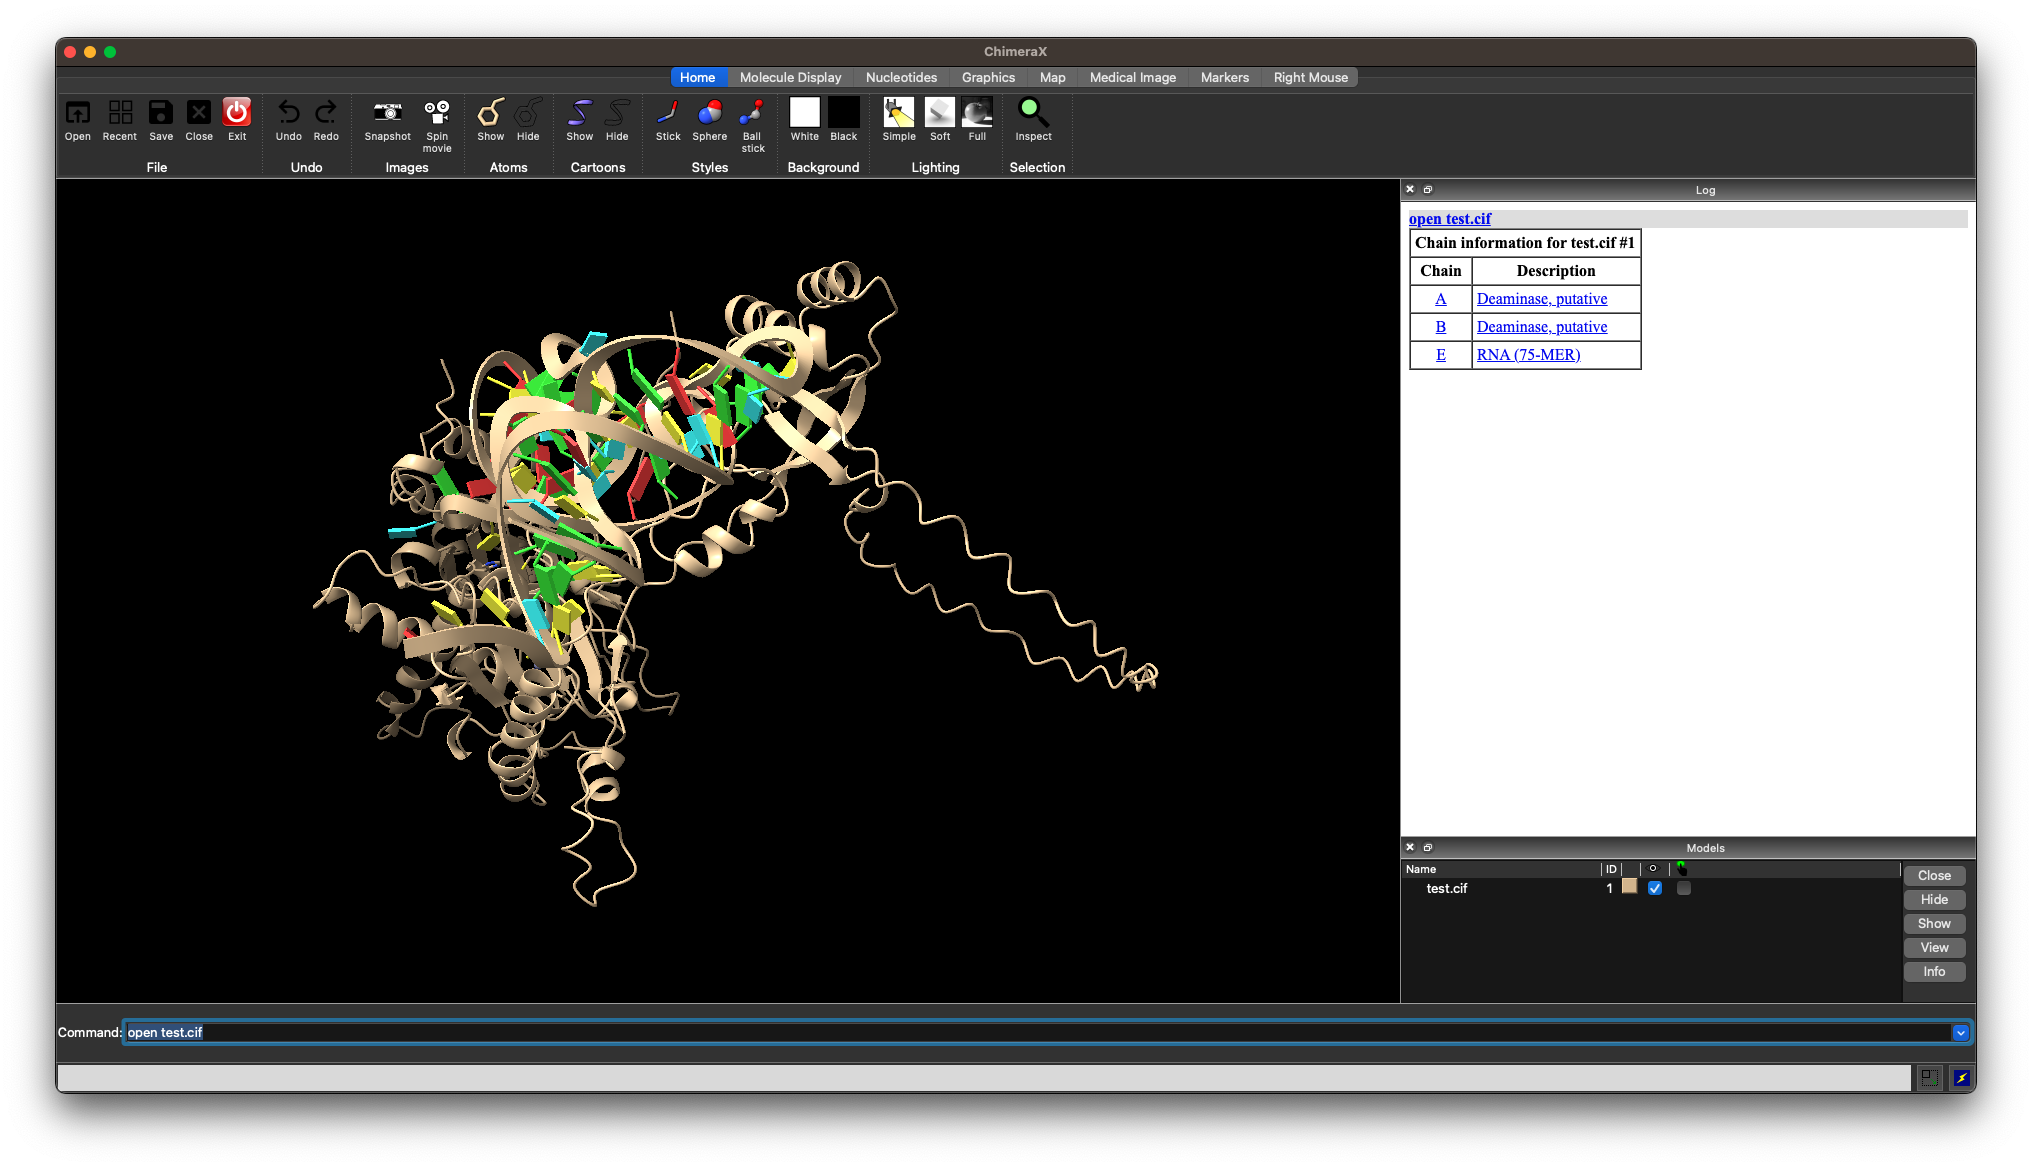The height and width of the screenshot is (1167, 2032).
Task: Hide cartoons using the Hide icon
Action: pyautogui.click(x=617, y=112)
